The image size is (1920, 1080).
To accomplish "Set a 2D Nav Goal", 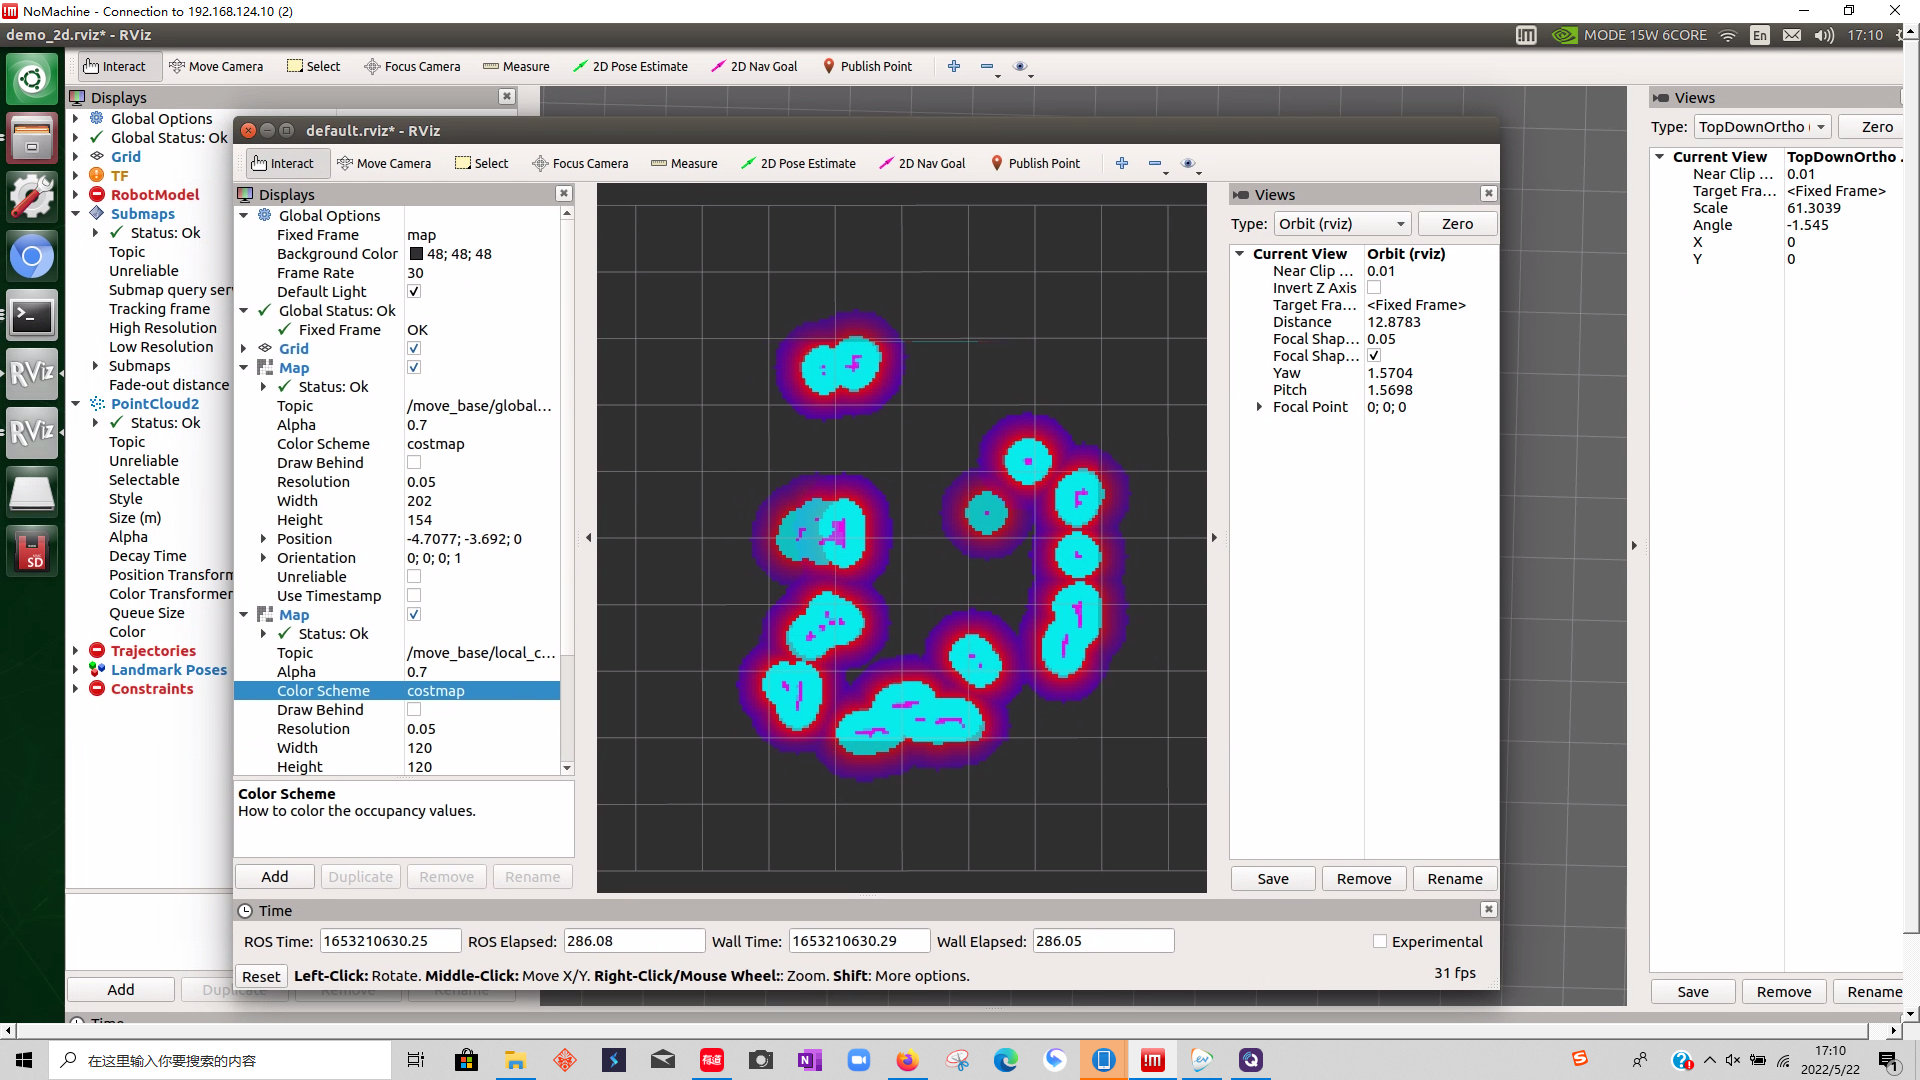I will pos(921,163).
